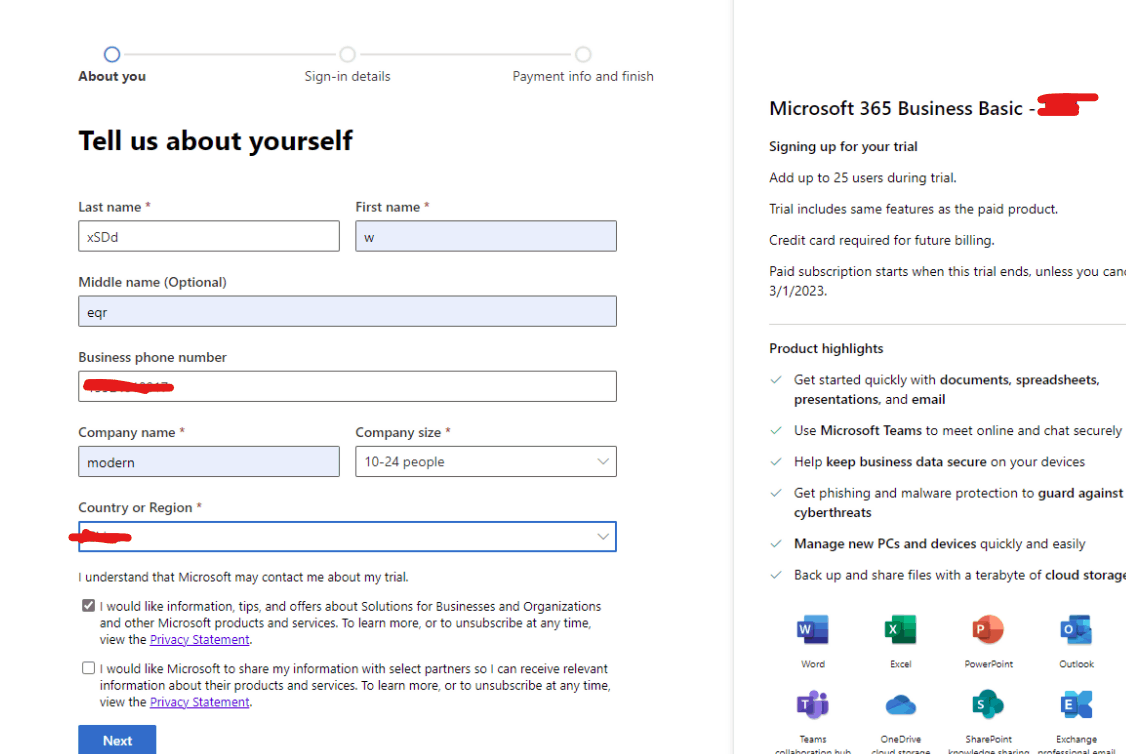Click the Last name input field

coord(209,236)
